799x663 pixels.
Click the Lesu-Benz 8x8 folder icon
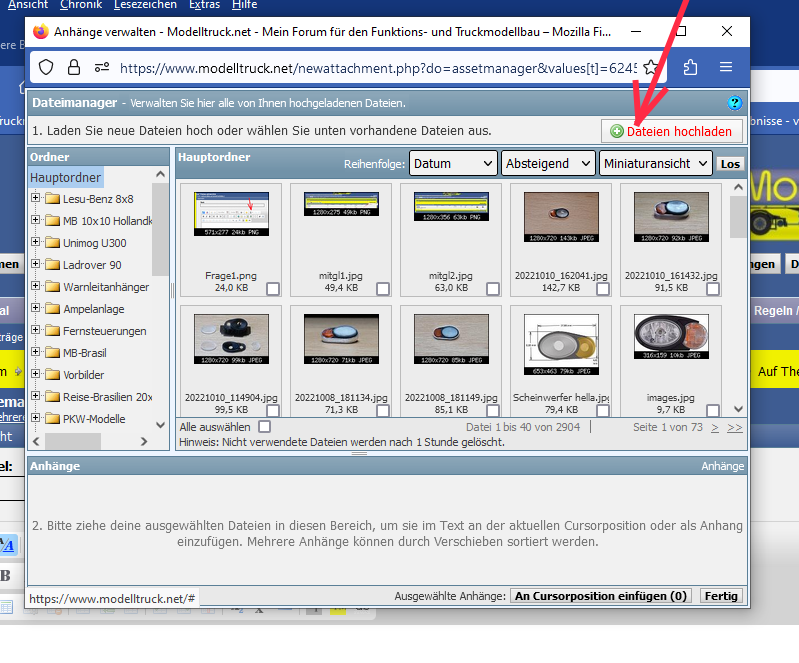(x=52, y=198)
